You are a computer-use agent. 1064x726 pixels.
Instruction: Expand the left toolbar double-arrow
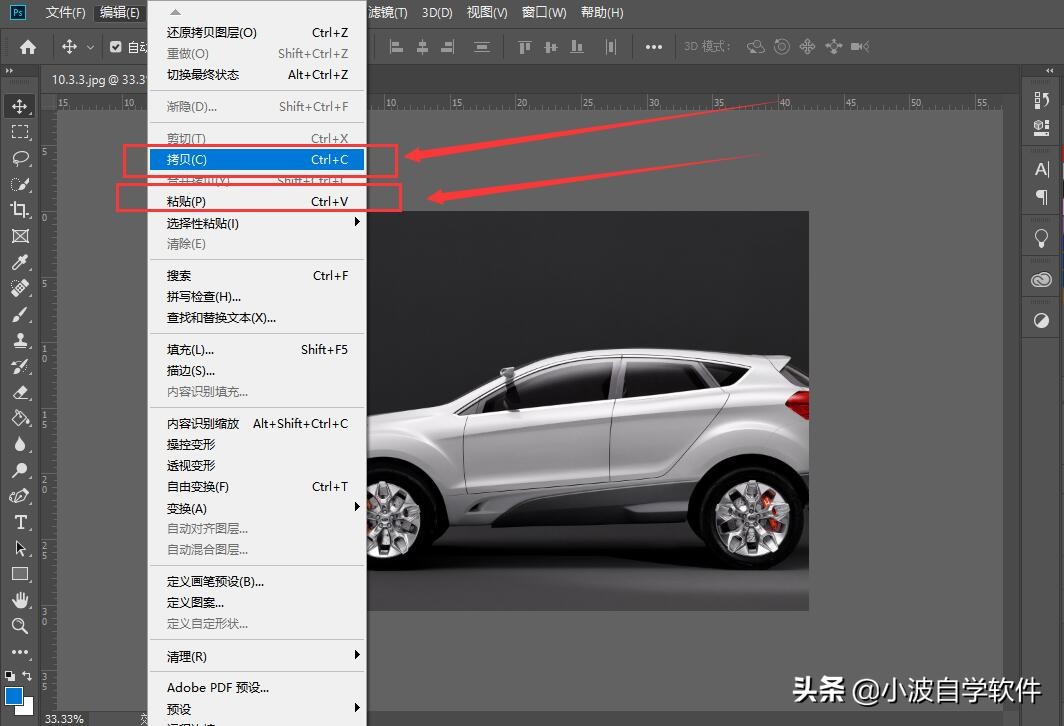10,71
